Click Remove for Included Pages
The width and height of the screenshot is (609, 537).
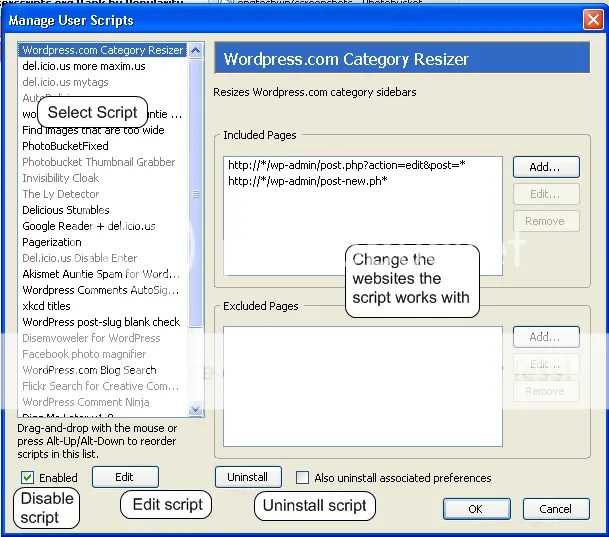tap(546, 221)
